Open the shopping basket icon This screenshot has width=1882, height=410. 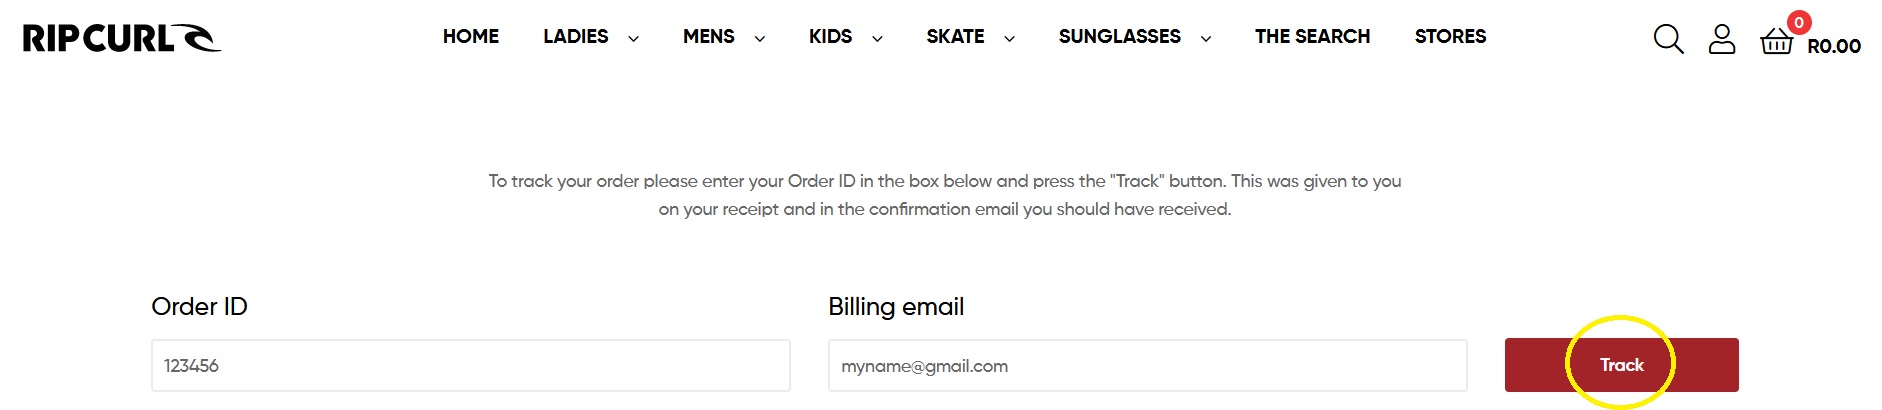coord(1776,42)
